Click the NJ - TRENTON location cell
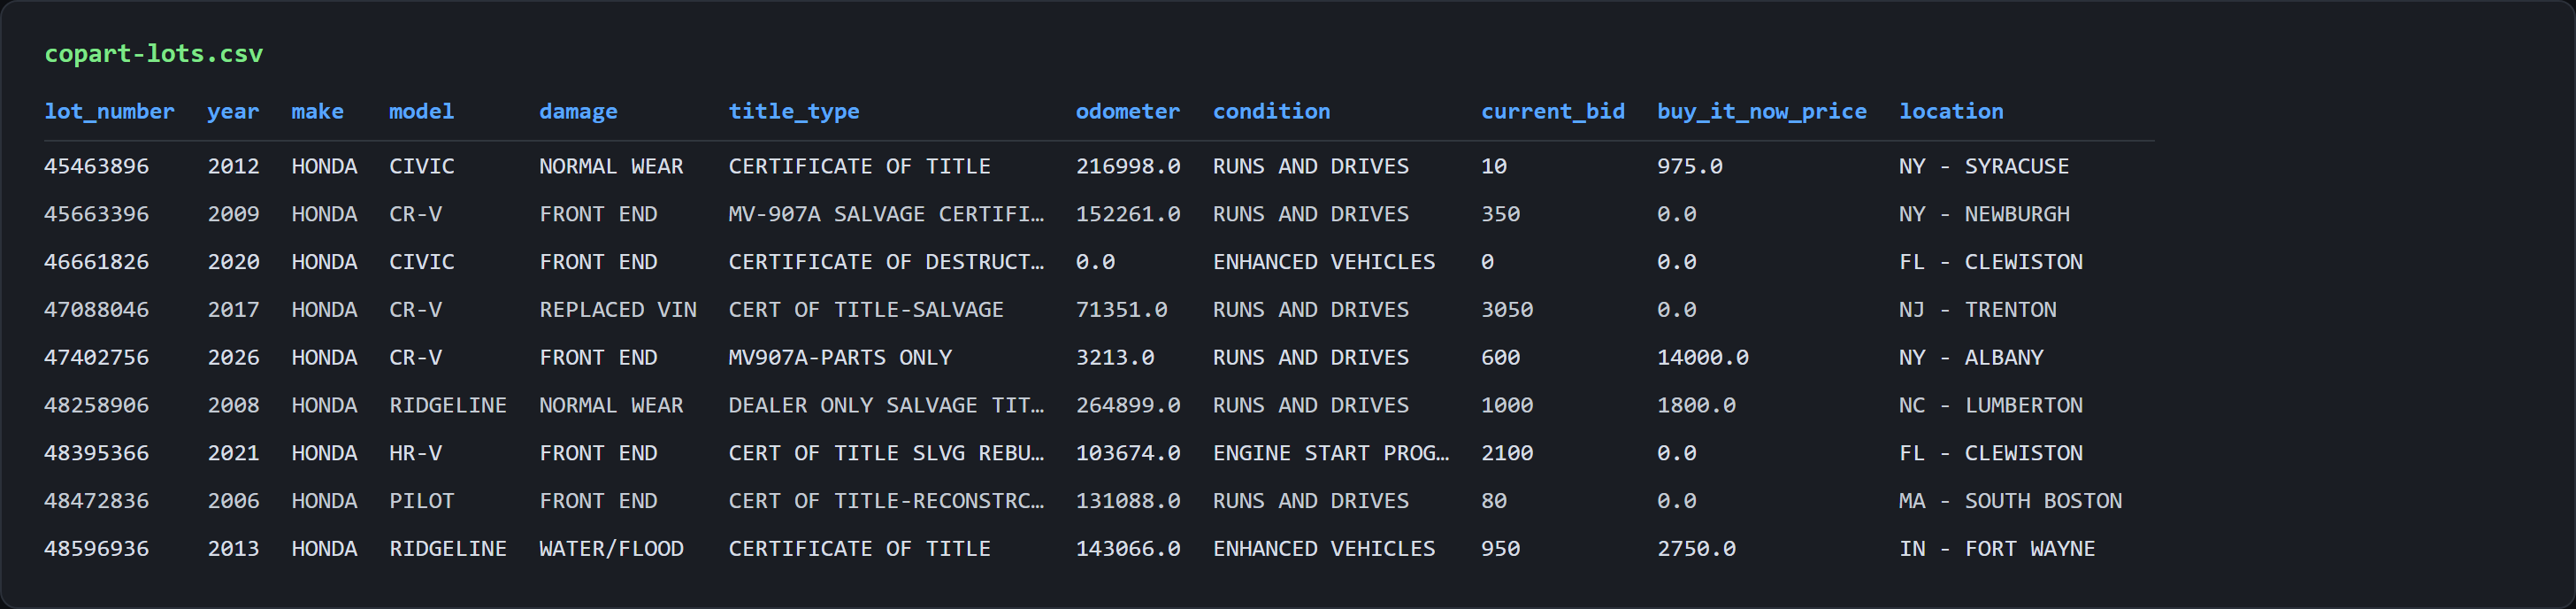 point(1977,310)
